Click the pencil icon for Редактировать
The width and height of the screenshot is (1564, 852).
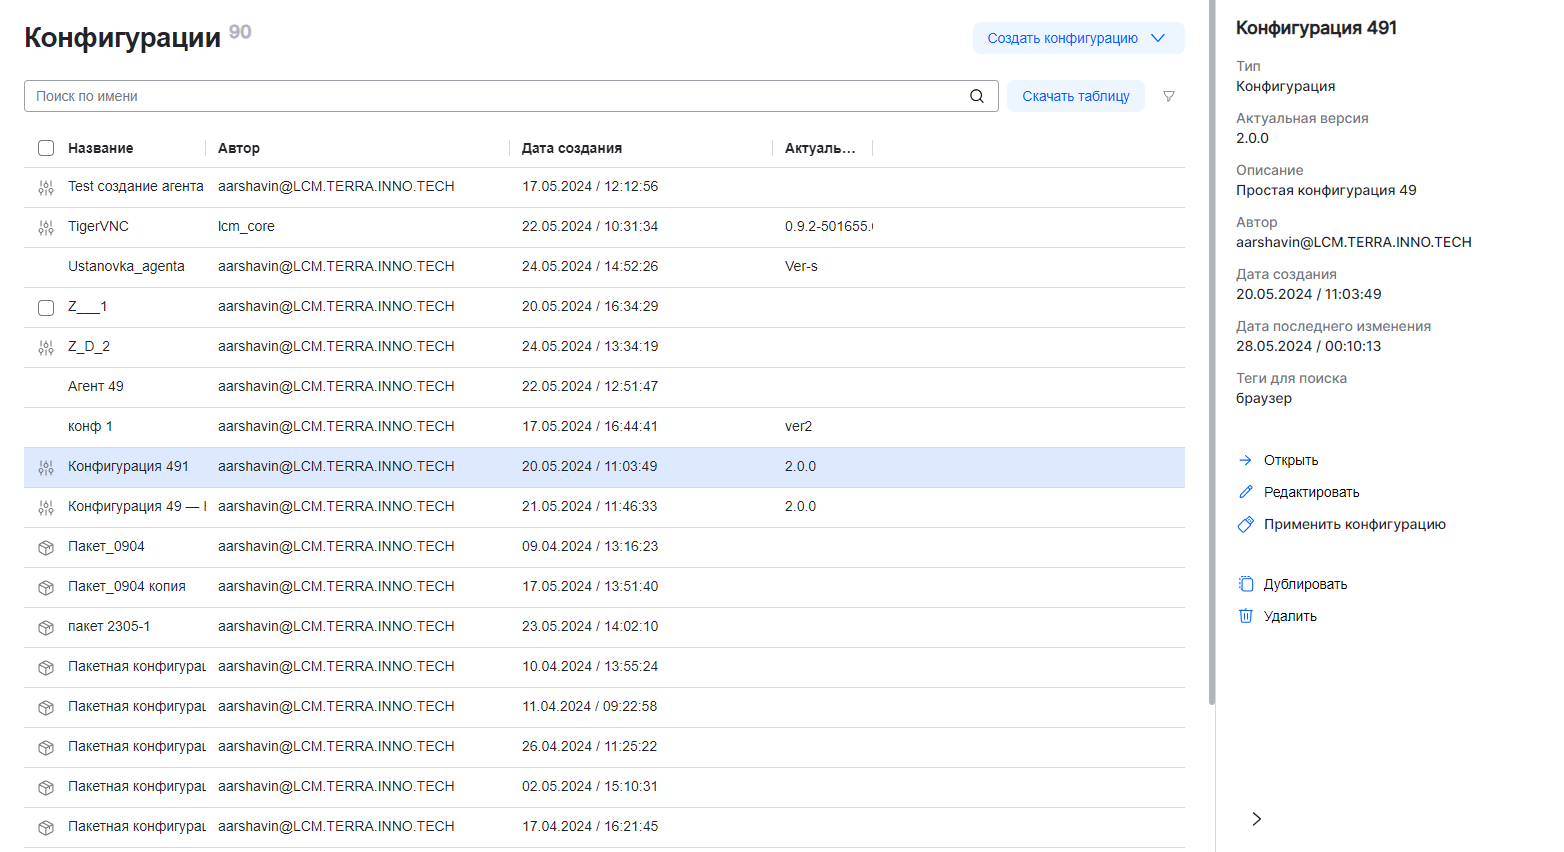click(1246, 492)
